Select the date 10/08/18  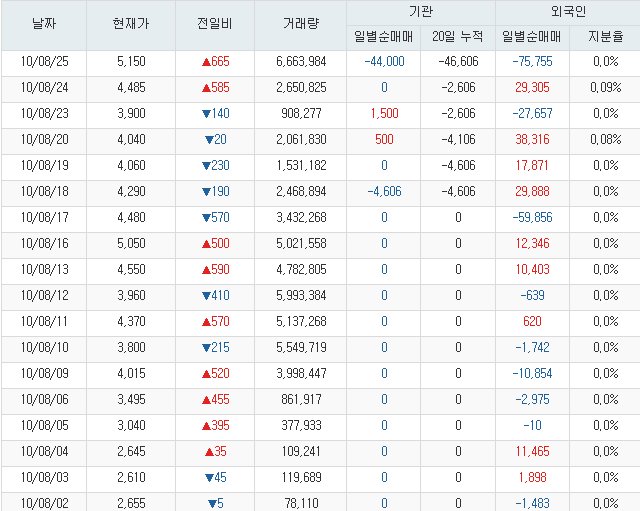coord(44,191)
